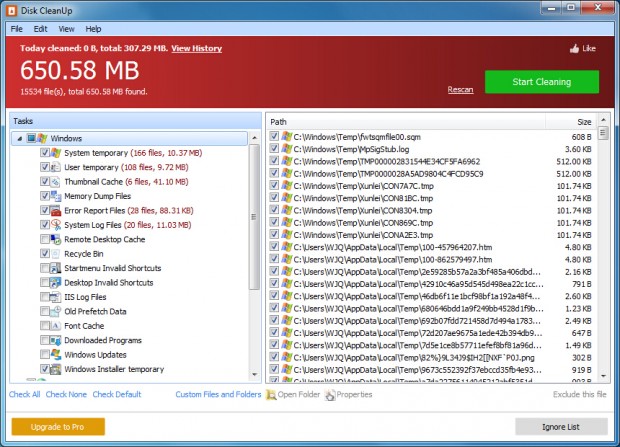
Task: Uncheck 100-457964207.htm file checkbox
Action: (274, 247)
